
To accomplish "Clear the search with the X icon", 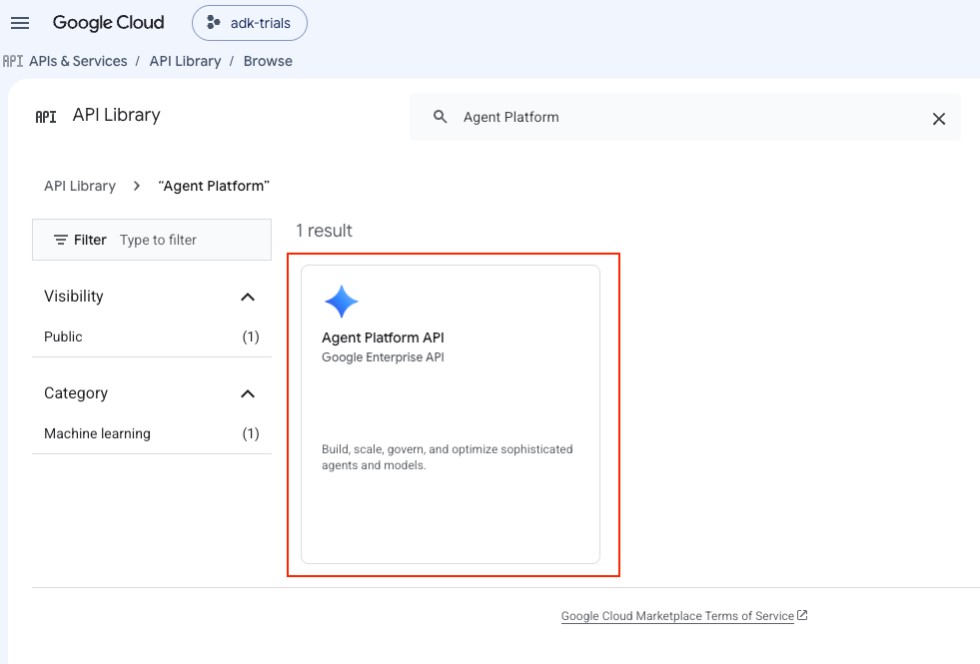I will pos(938,119).
